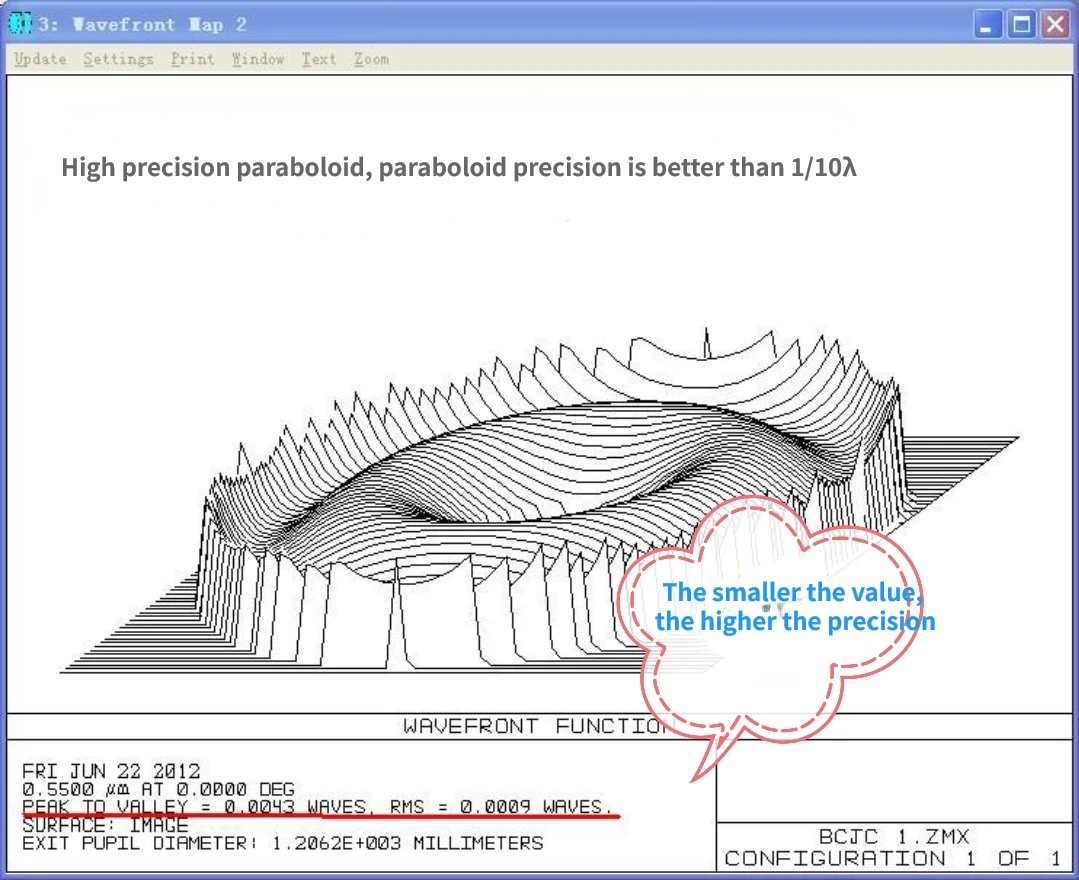
Task: Open the Window menu
Action: [258, 59]
